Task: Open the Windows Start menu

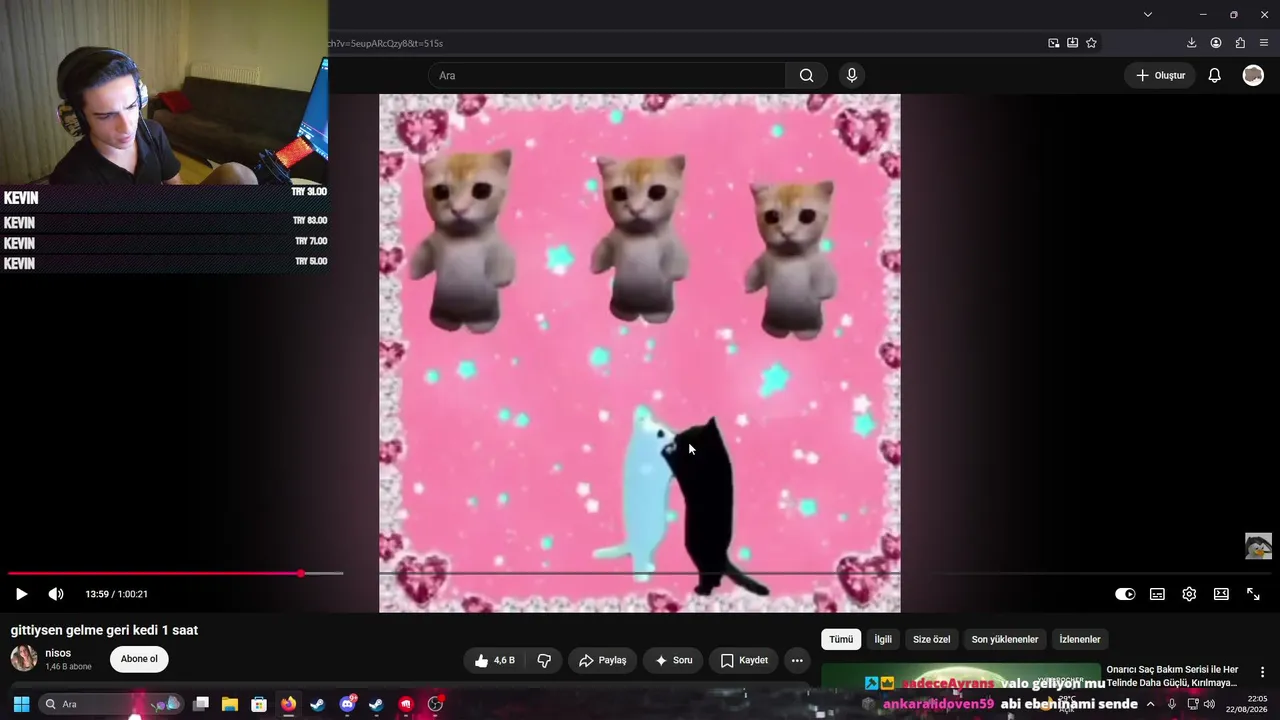Action: pos(21,704)
